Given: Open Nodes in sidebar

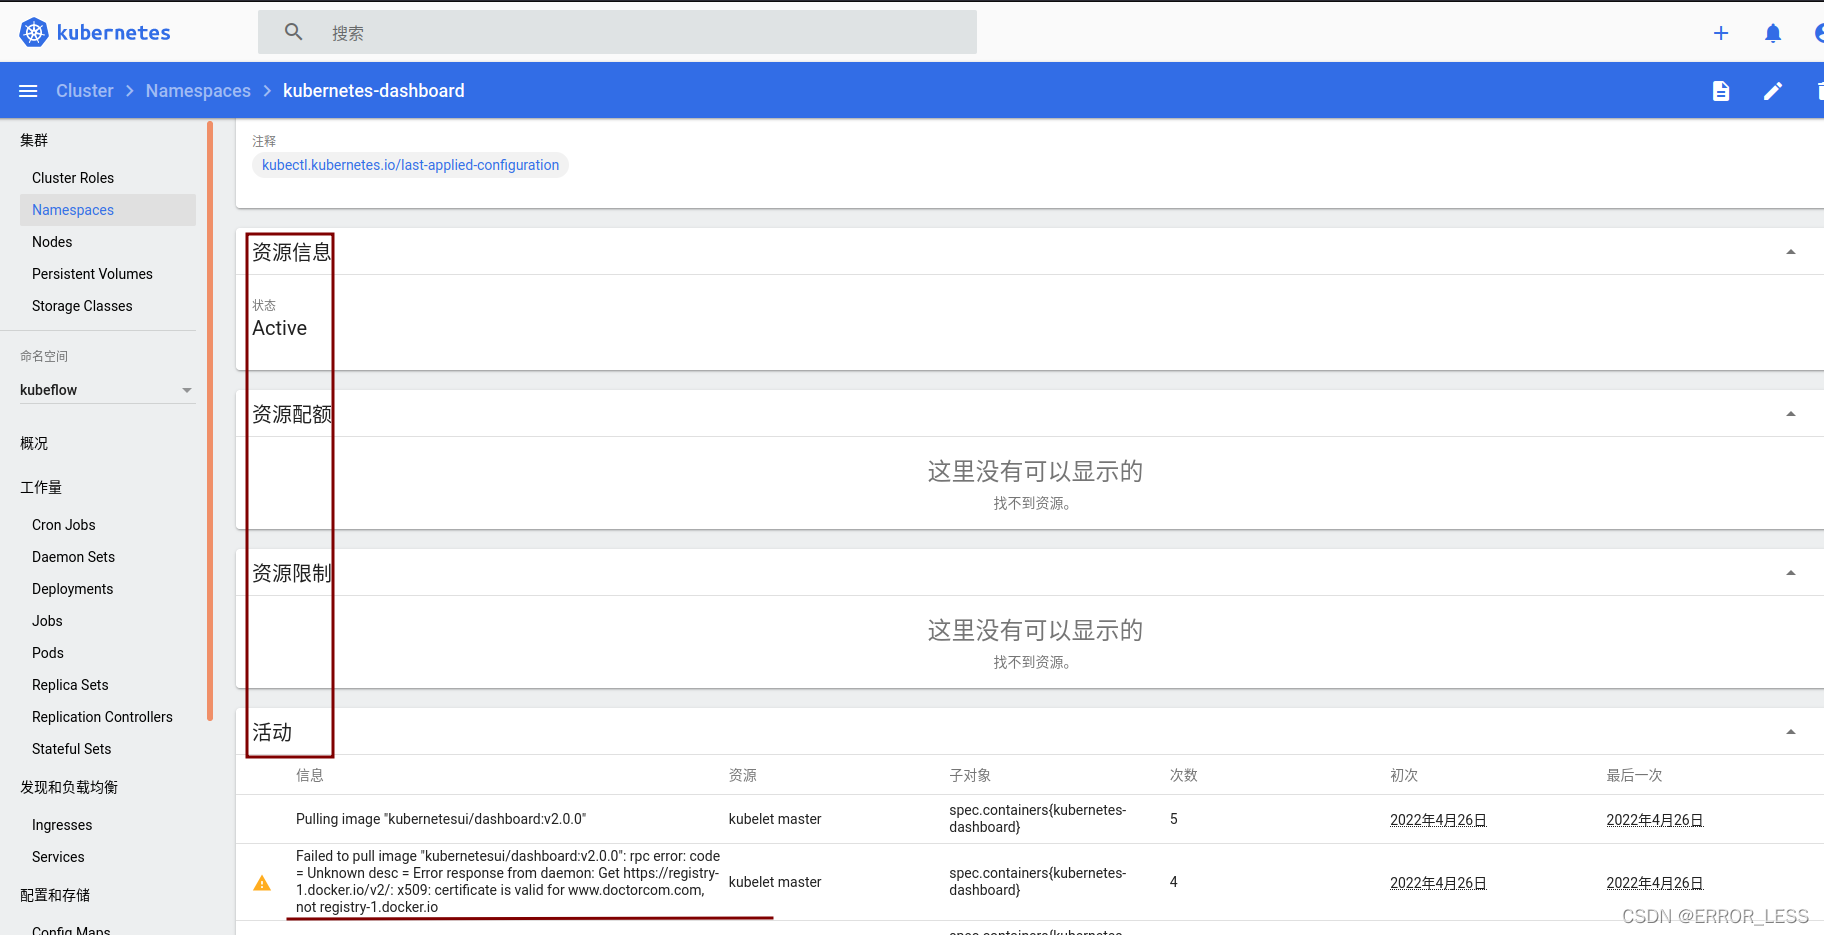Looking at the screenshot, I should [52, 242].
